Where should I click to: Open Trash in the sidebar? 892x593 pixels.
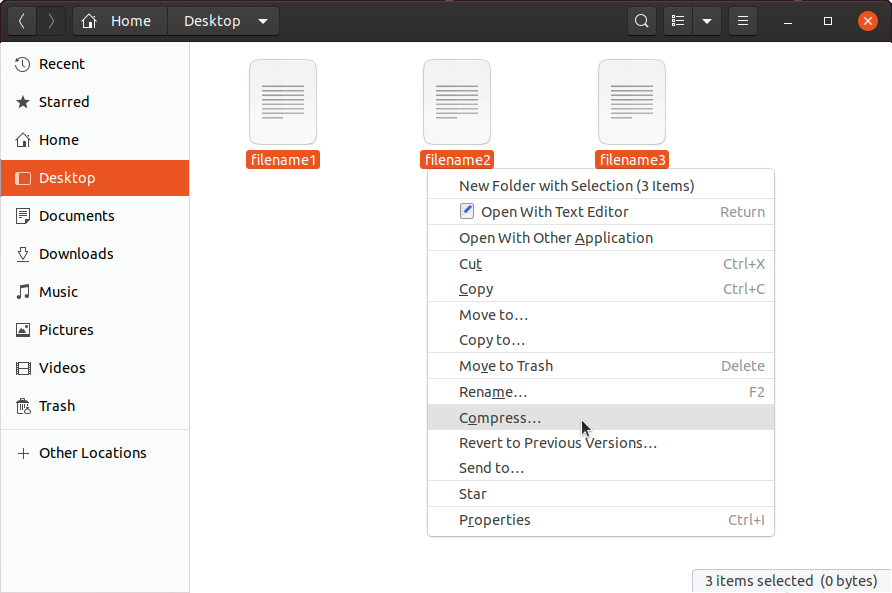point(57,406)
